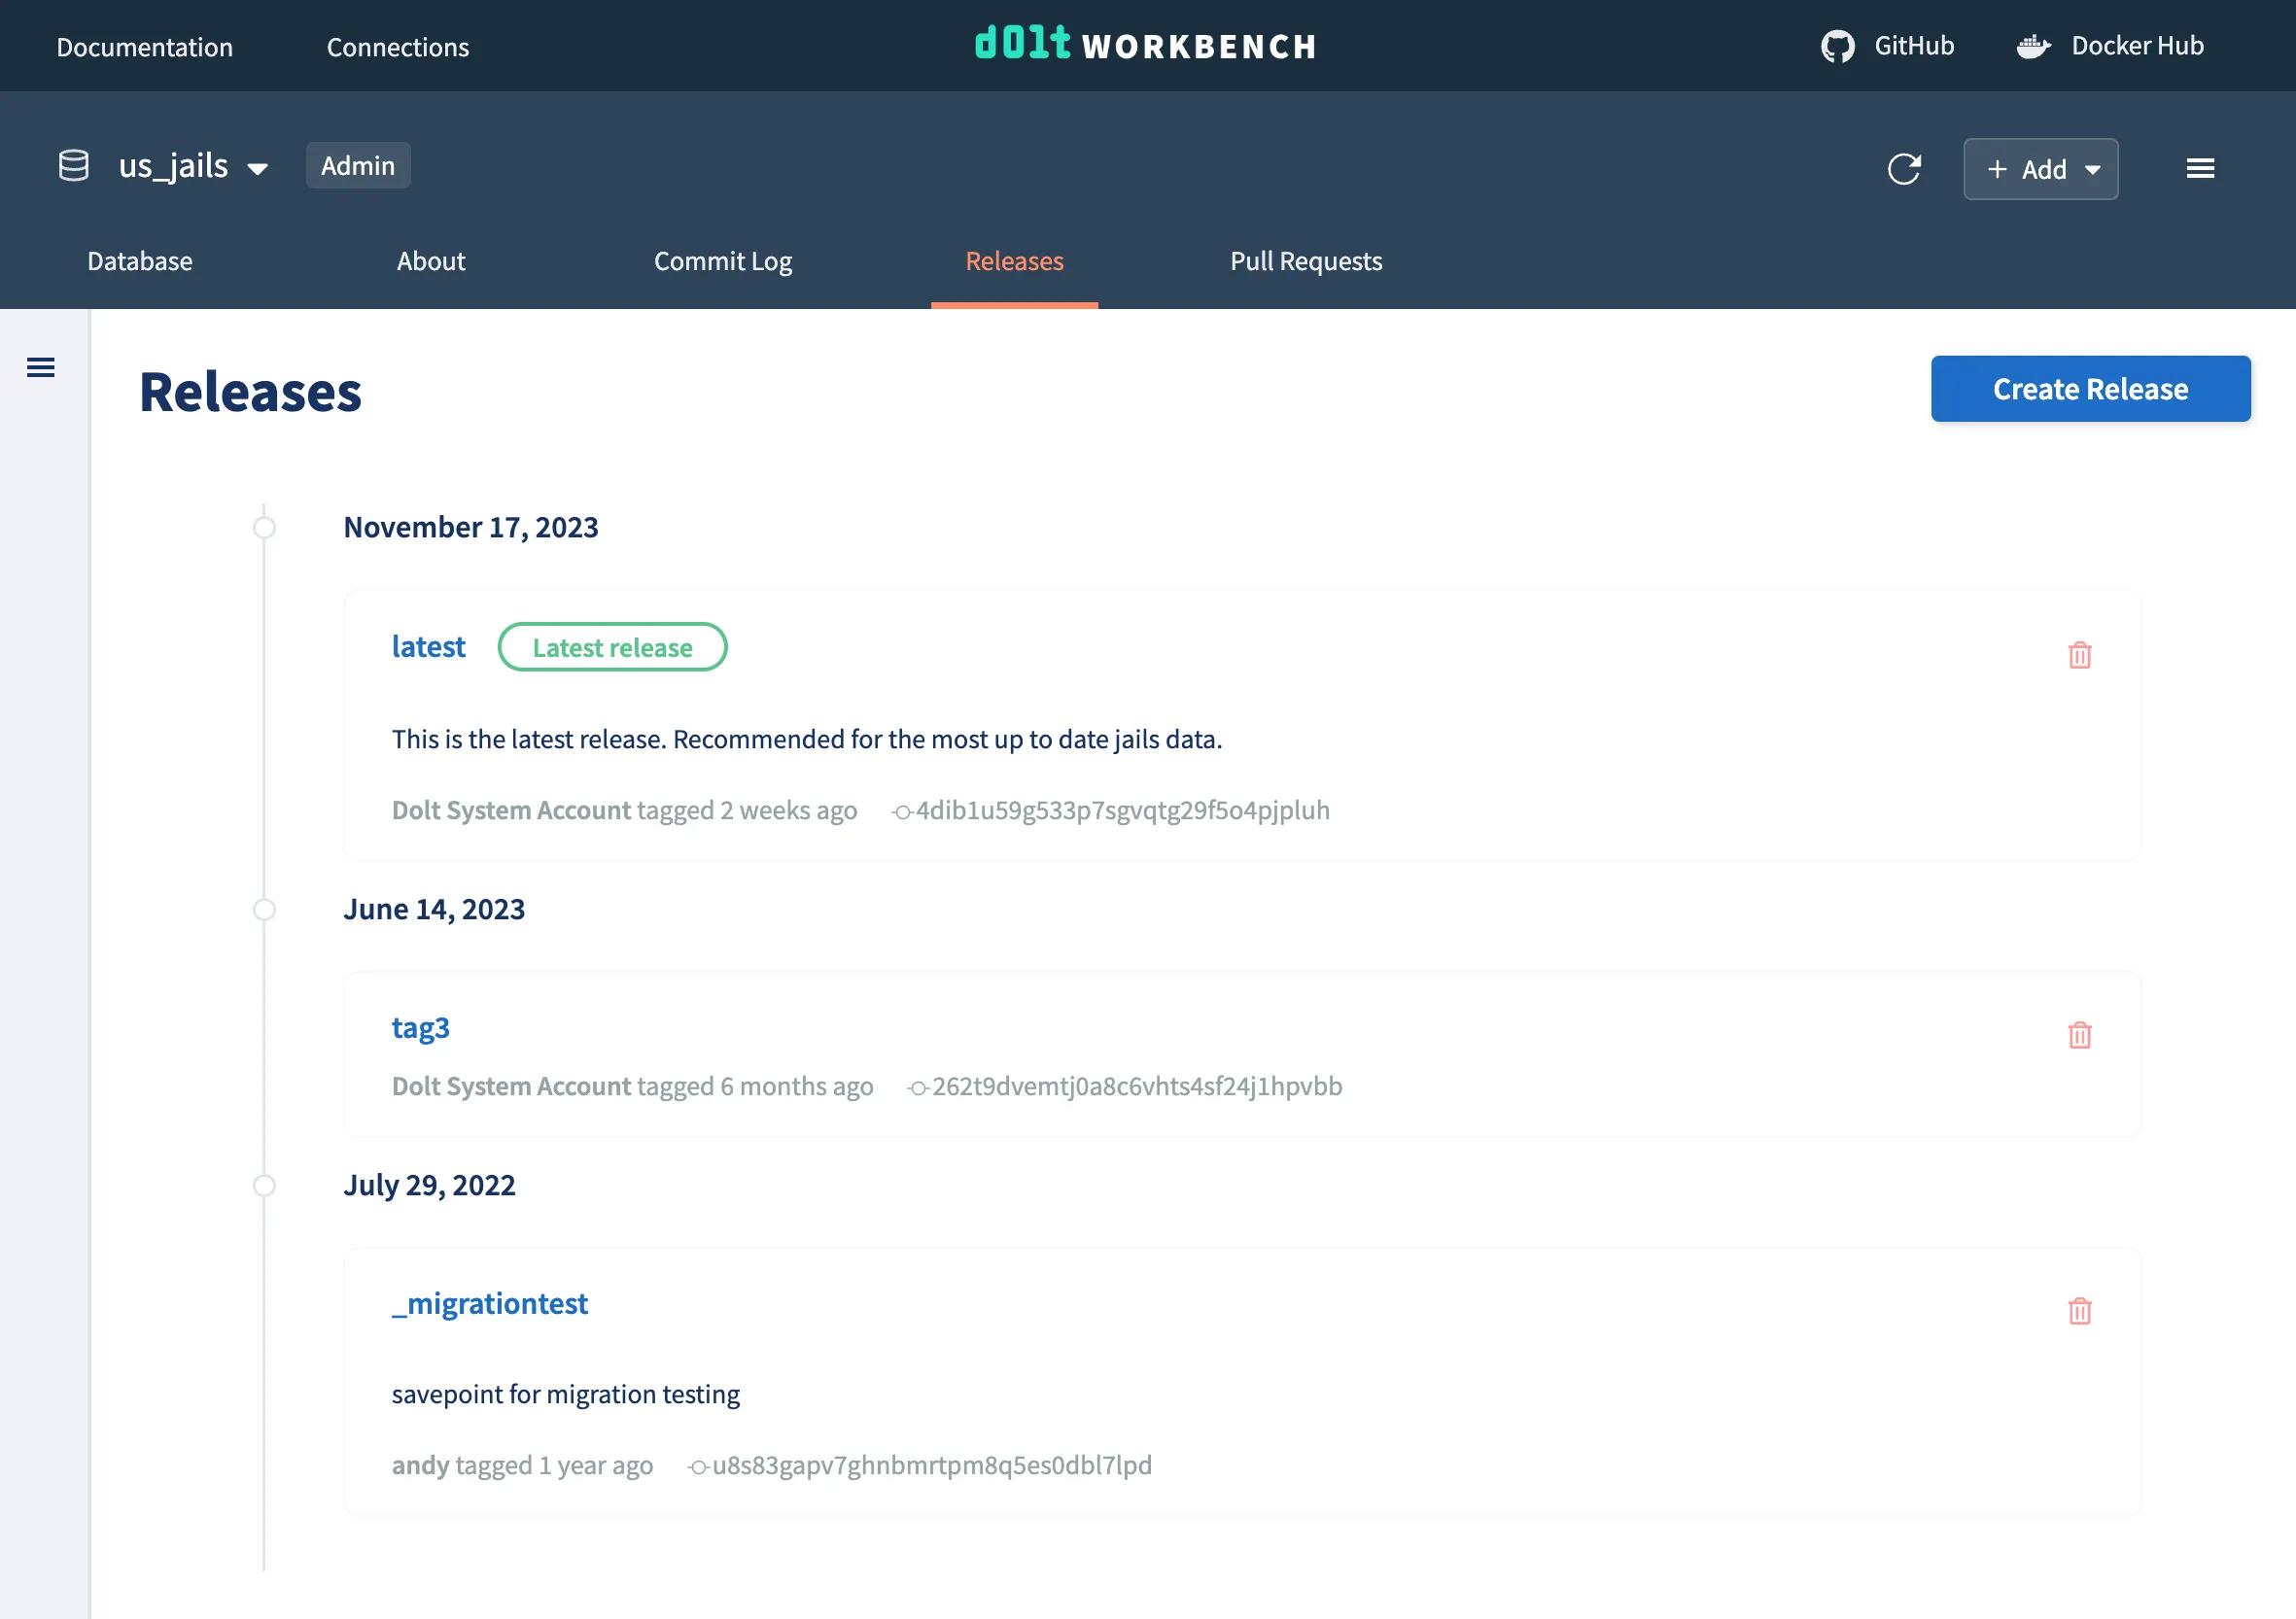Click the database icon beside us_jails
2296x1619 pixels.
[x=74, y=166]
